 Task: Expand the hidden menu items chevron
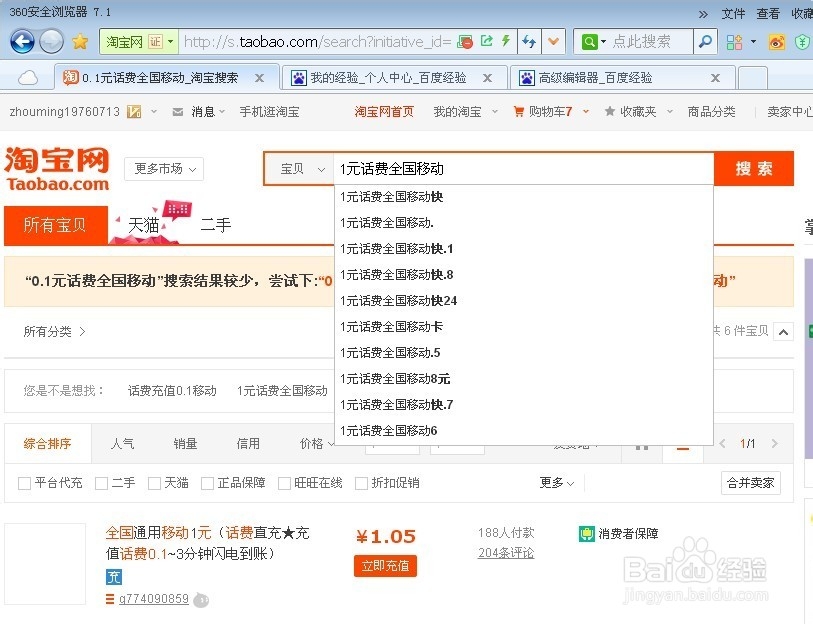(x=703, y=14)
